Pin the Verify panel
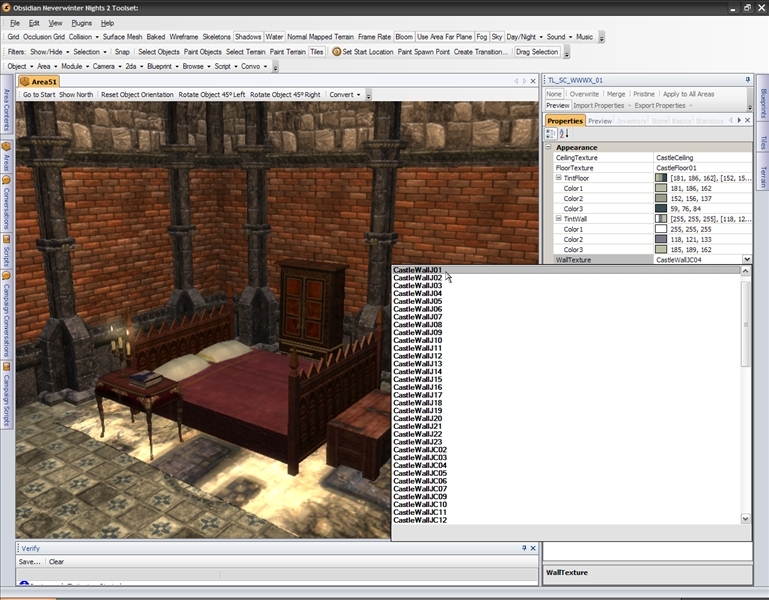The width and height of the screenshot is (769, 600). click(x=523, y=548)
